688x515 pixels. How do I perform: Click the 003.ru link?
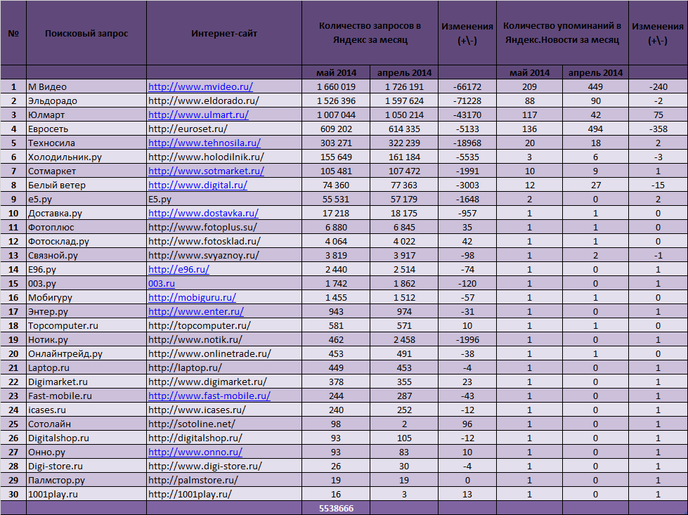pyautogui.click(x=161, y=283)
